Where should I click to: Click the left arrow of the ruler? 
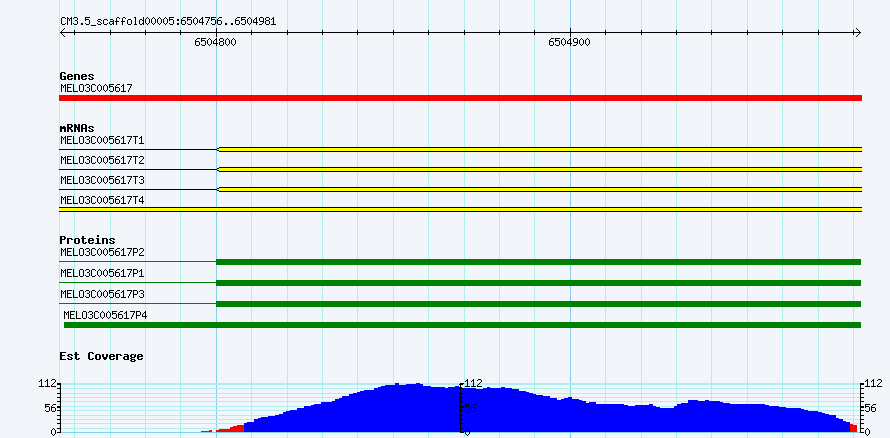click(x=62, y=32)
